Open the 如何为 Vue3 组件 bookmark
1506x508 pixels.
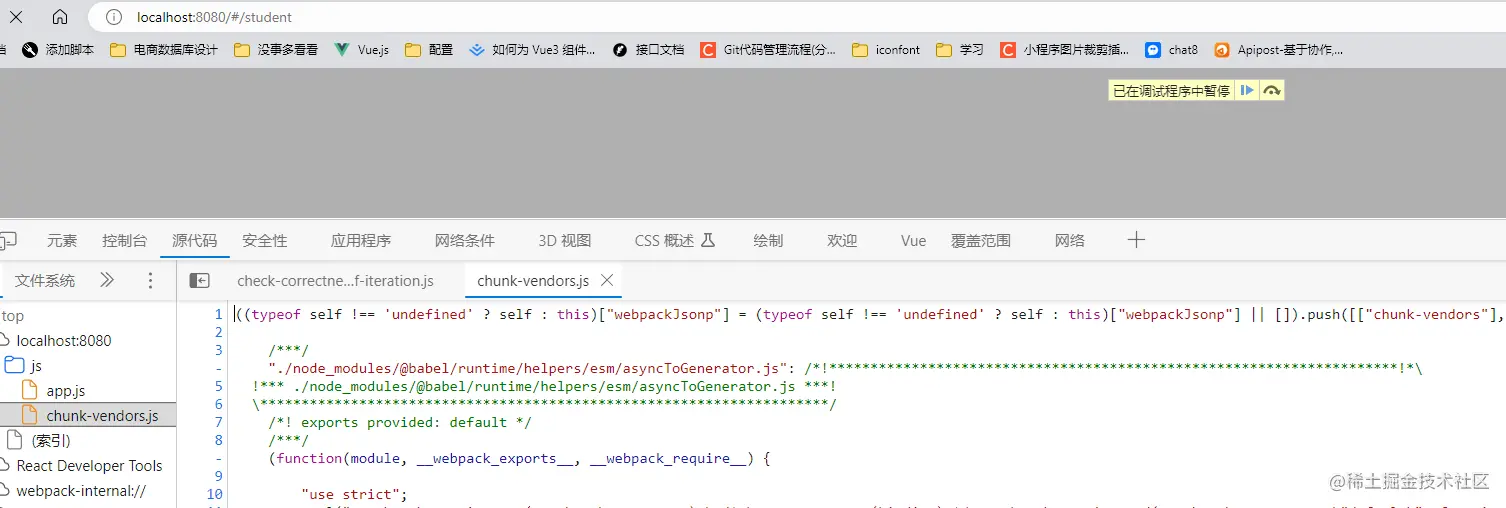pyautogui.click(x=532, y=49)
